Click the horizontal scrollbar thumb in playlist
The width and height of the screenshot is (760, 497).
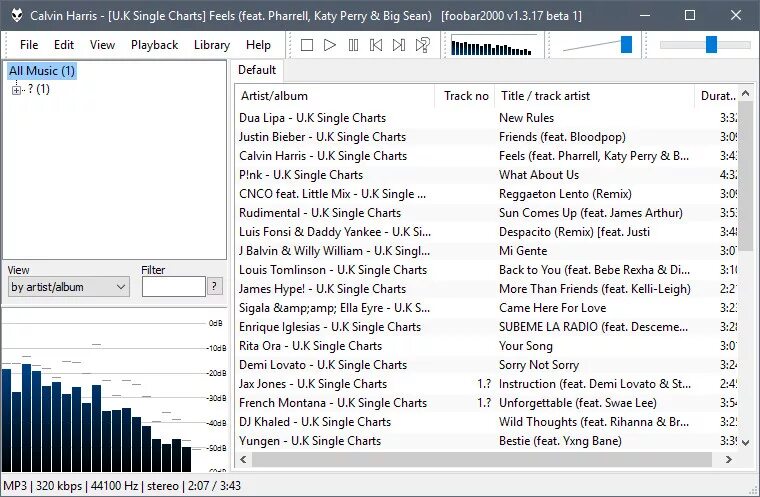pos(482,459)
